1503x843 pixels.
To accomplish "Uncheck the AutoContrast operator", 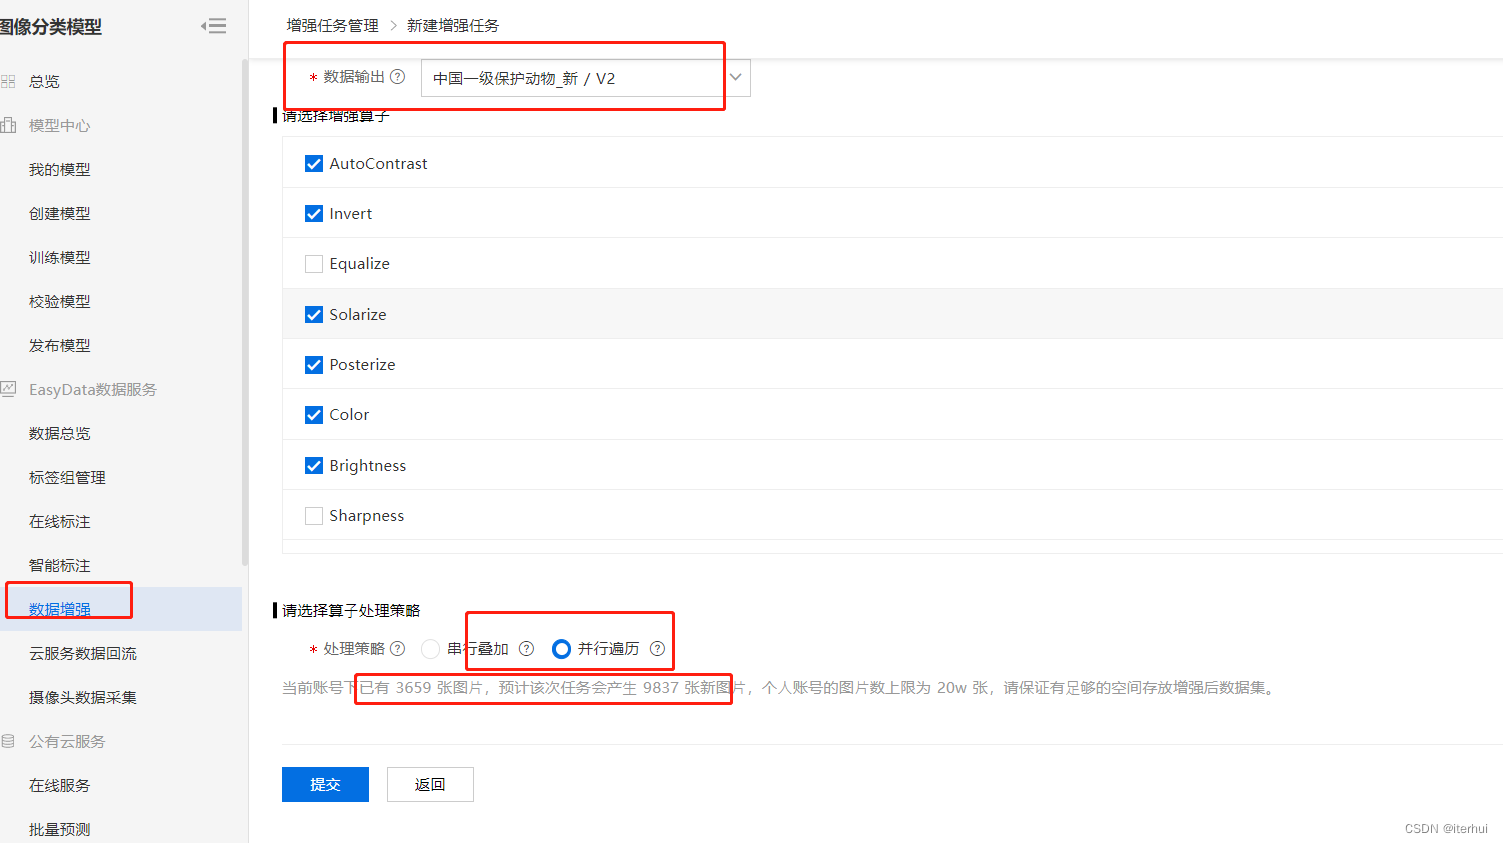I will (x=314, y=163).
